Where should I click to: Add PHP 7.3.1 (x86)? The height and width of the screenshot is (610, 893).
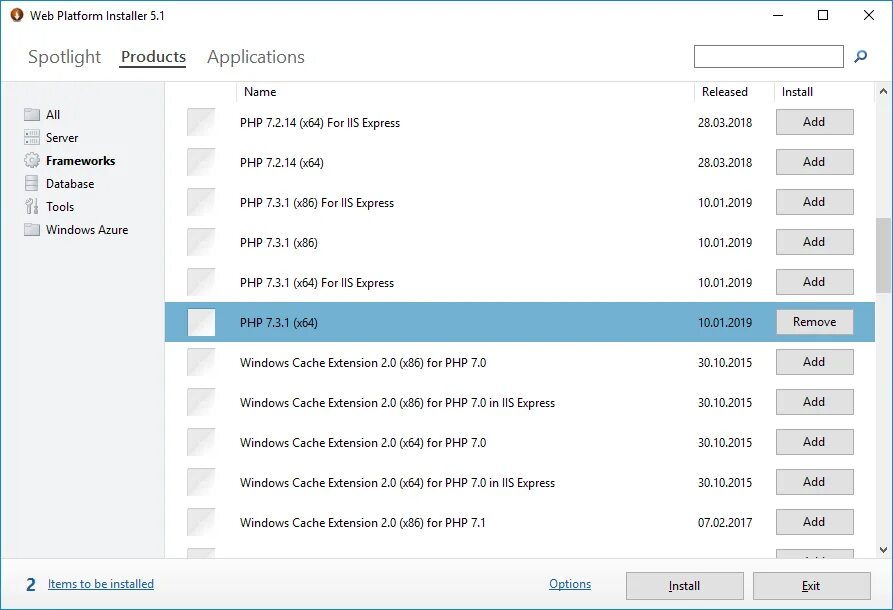click(814, 241)
